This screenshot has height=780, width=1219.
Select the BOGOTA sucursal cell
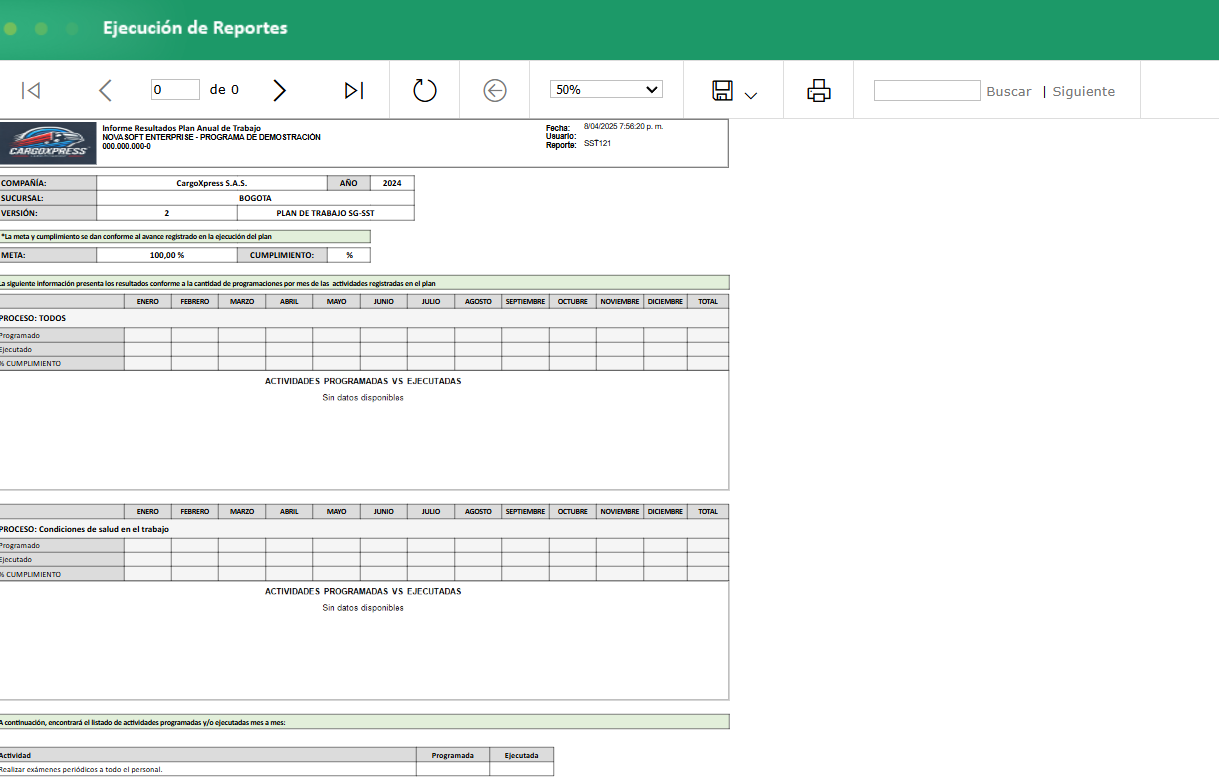255,198
